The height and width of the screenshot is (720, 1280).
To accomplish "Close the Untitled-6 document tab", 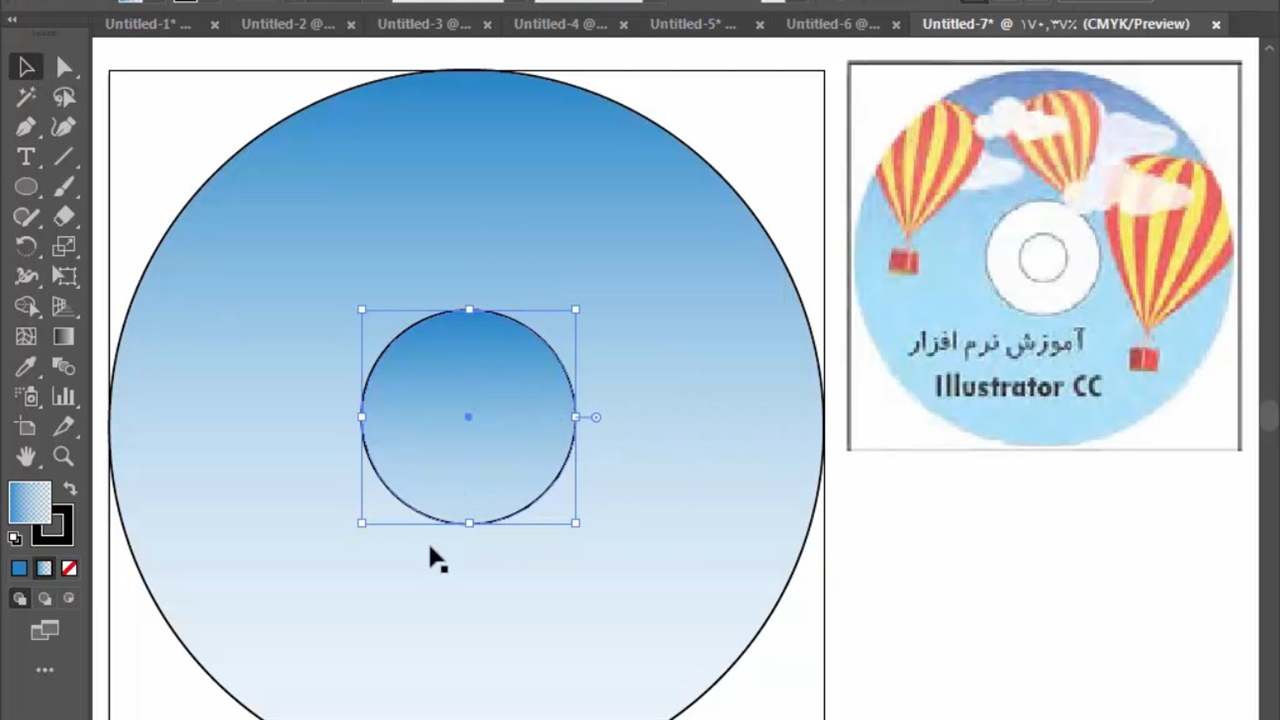I will tap(896, 25).
